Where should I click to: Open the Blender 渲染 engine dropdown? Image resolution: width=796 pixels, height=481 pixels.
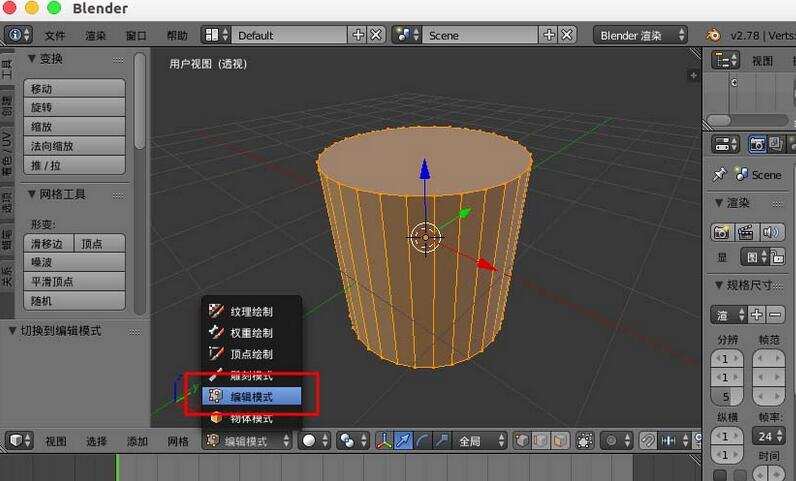click(x=641, y=35)
